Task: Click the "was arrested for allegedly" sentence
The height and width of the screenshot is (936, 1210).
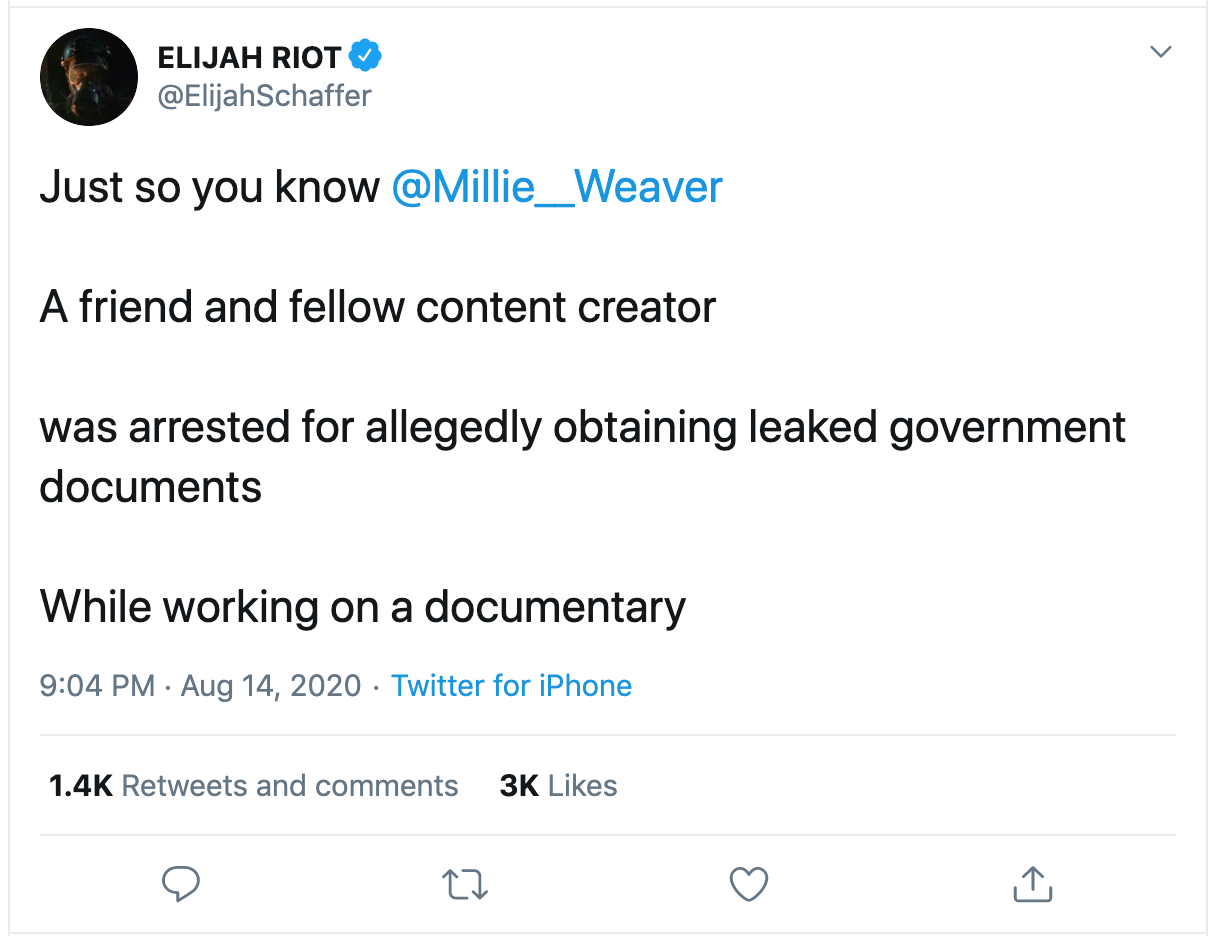Action: coord(582,427)
